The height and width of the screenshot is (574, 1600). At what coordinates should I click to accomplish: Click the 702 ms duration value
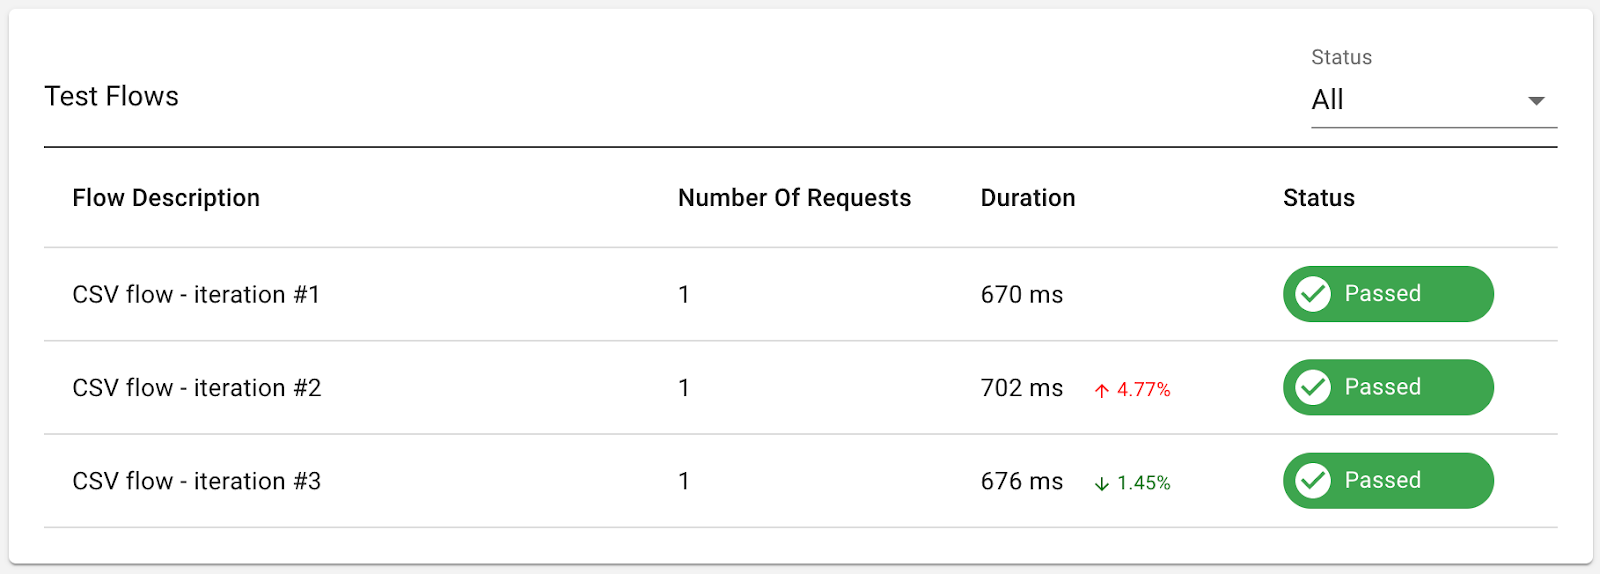pyautogui.click(x=1021, y=388)
